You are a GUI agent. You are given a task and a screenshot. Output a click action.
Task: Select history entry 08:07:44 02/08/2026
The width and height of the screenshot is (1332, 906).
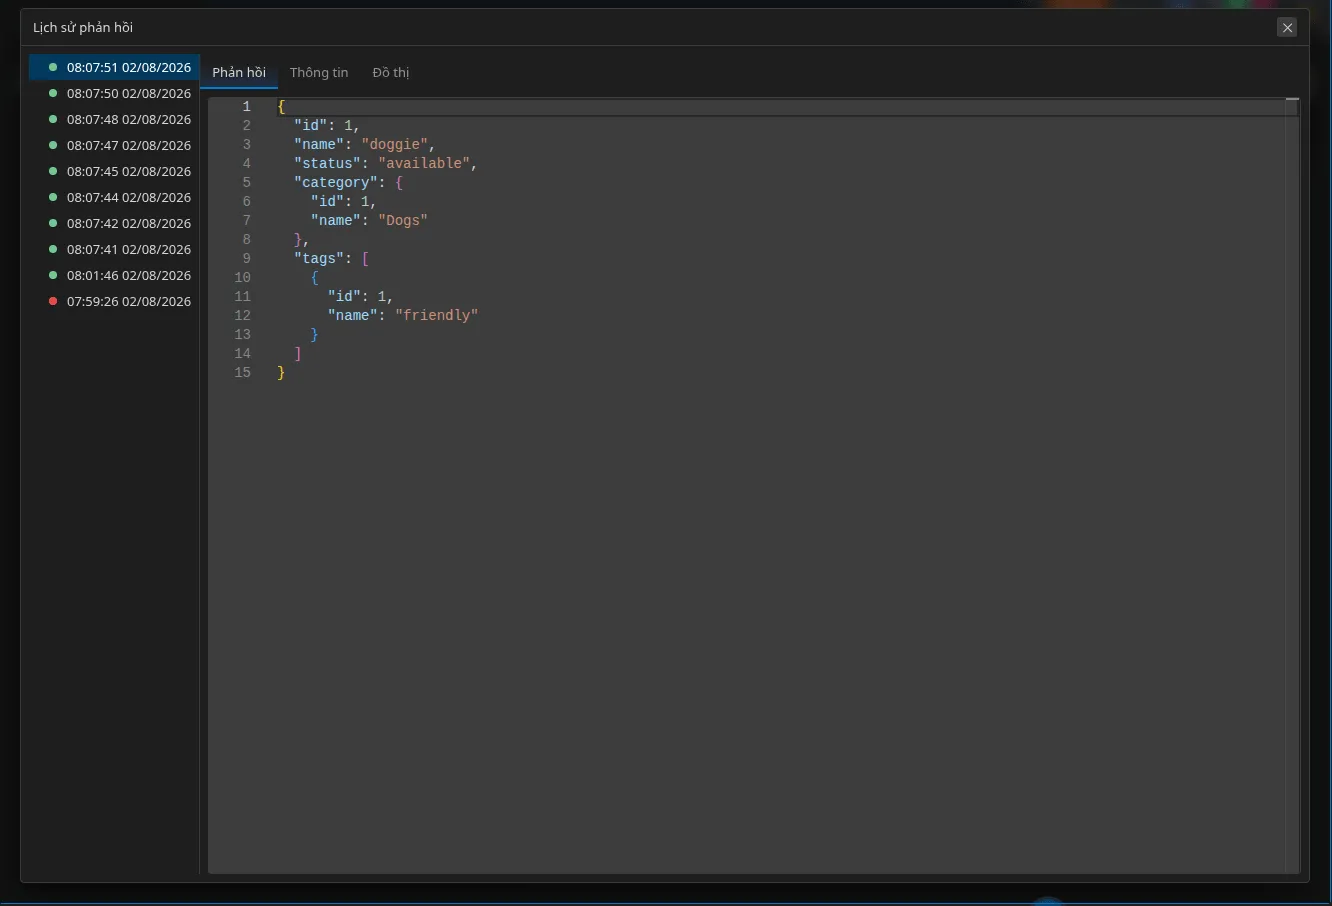(x=114, y=197)
